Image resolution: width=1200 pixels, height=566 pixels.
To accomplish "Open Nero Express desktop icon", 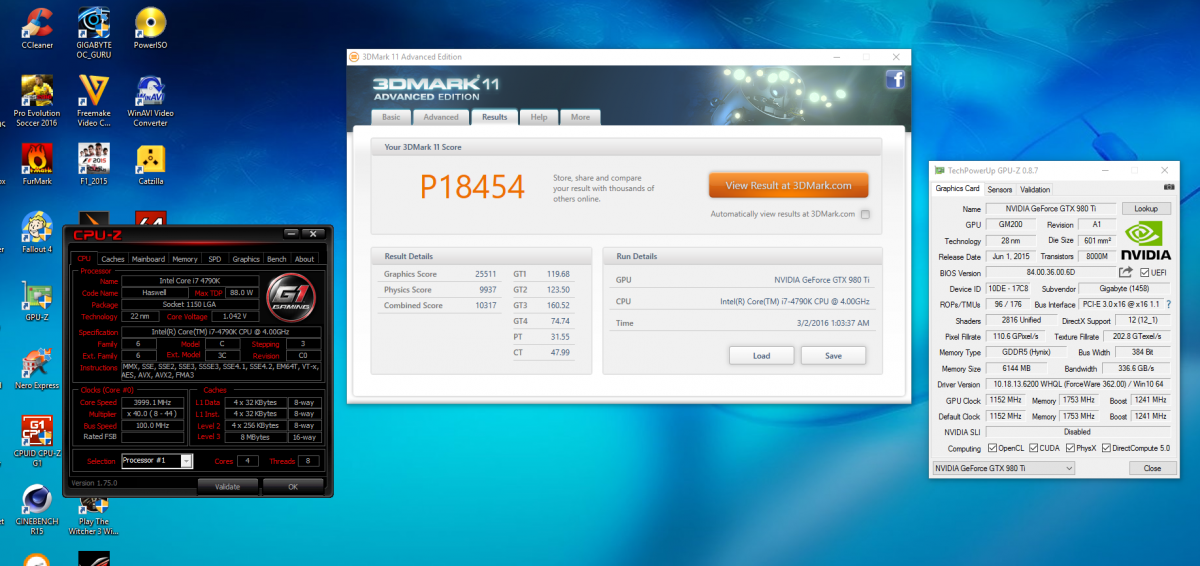I will tap(37, 369).
